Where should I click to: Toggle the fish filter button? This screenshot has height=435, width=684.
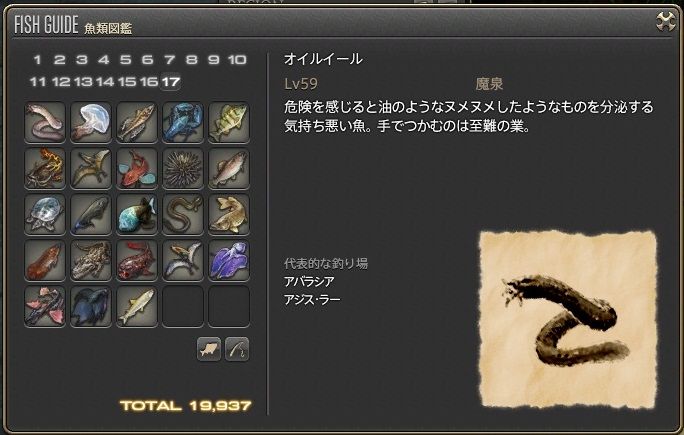(209, 349)
